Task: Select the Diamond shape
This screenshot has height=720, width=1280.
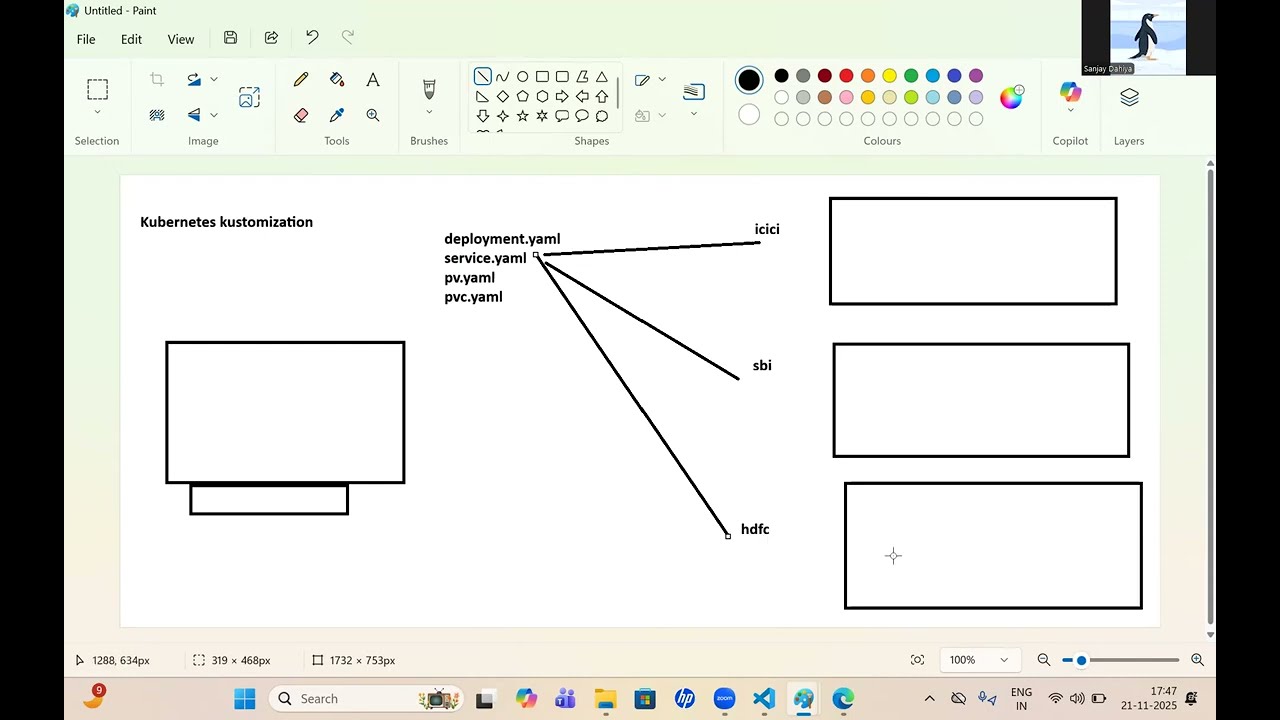Action: tap(502, 97)
